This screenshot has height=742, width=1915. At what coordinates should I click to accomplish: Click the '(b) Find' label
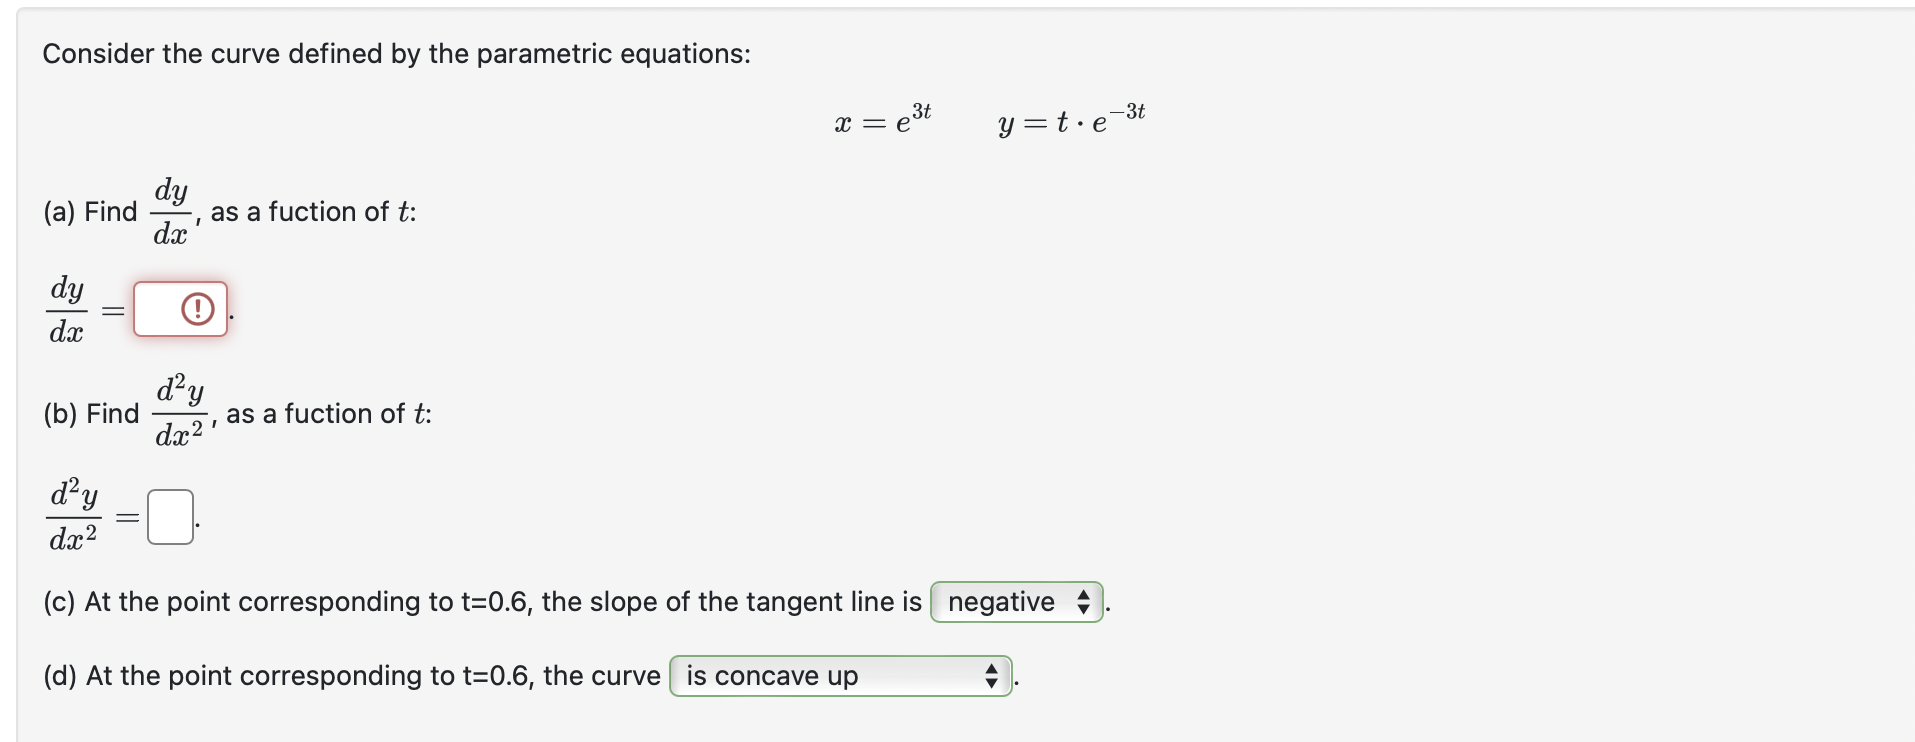[91, 414]
